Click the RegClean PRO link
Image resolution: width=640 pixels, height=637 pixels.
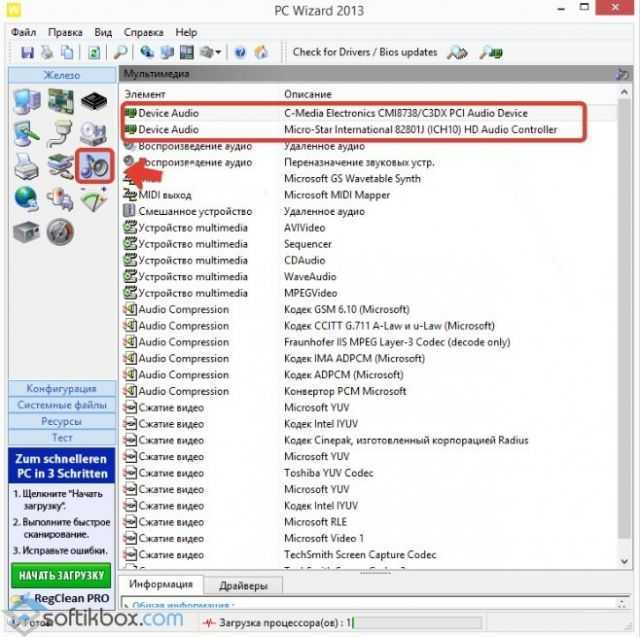pyautogui.click(x=71, y=598)
